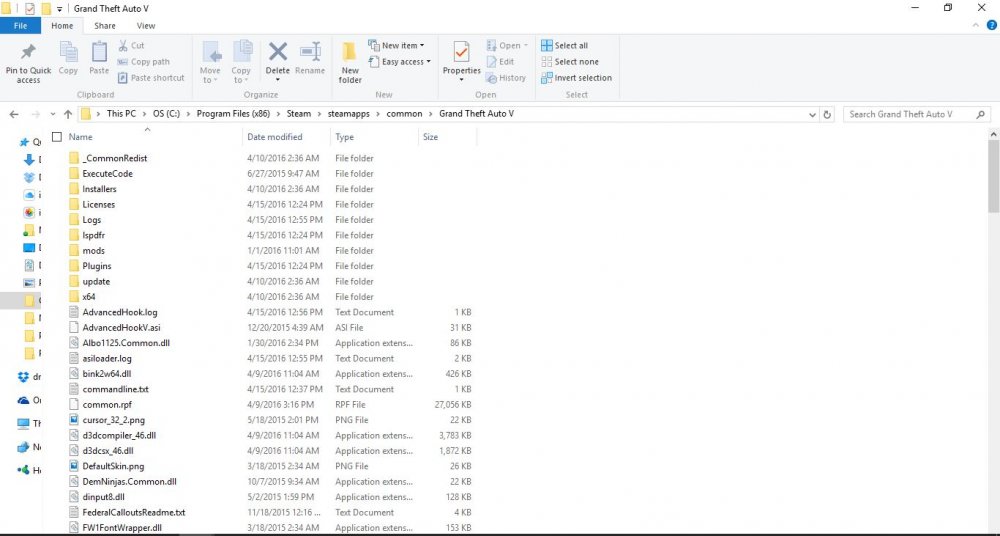Open Properties checkmark icon
Screen dimensions: 1000x536
pos(461,52)
